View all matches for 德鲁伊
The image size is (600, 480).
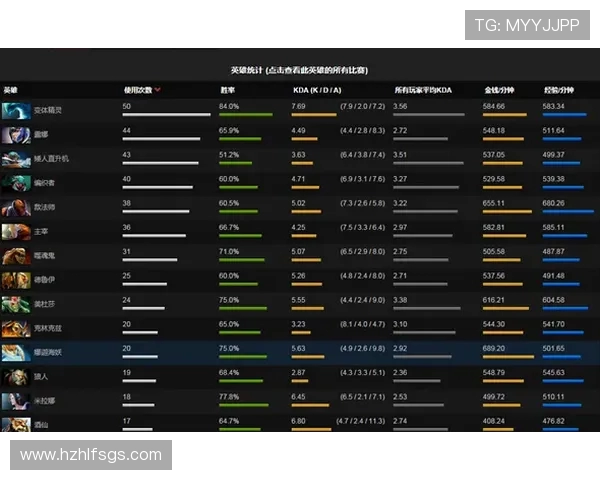pos(44,280)
